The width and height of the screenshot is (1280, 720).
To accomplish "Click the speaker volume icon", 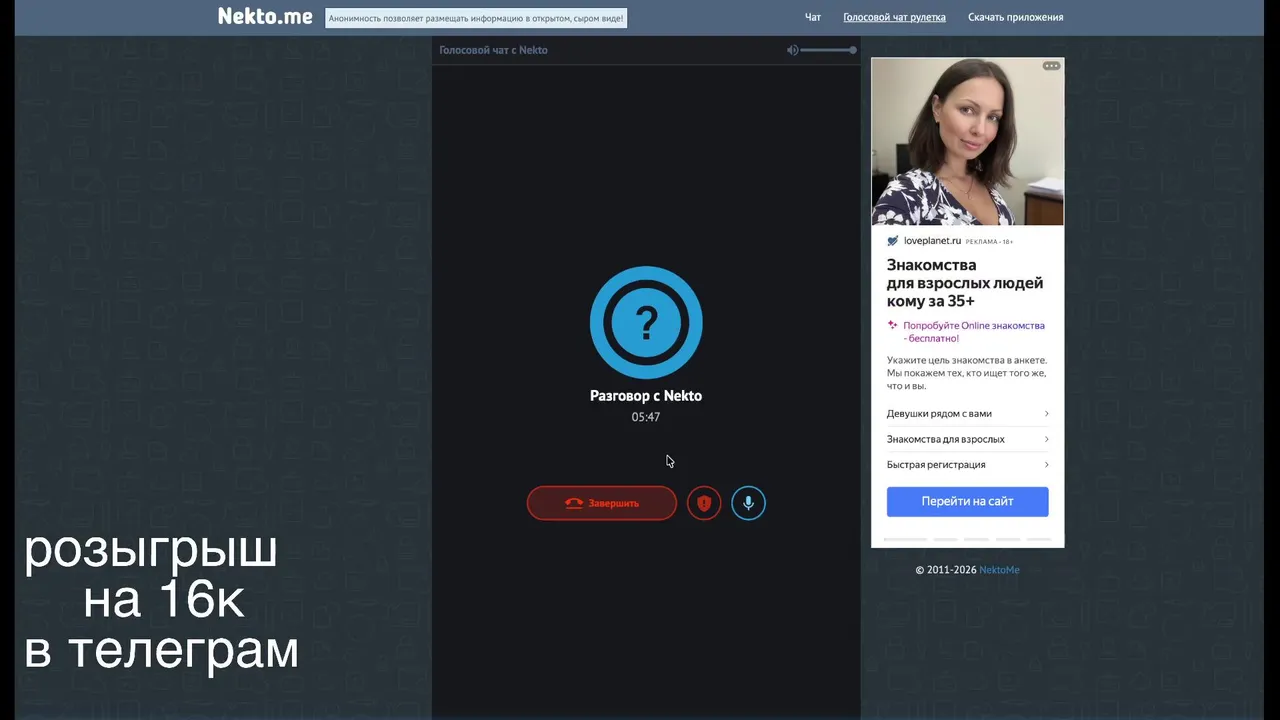I will point(792,50).
